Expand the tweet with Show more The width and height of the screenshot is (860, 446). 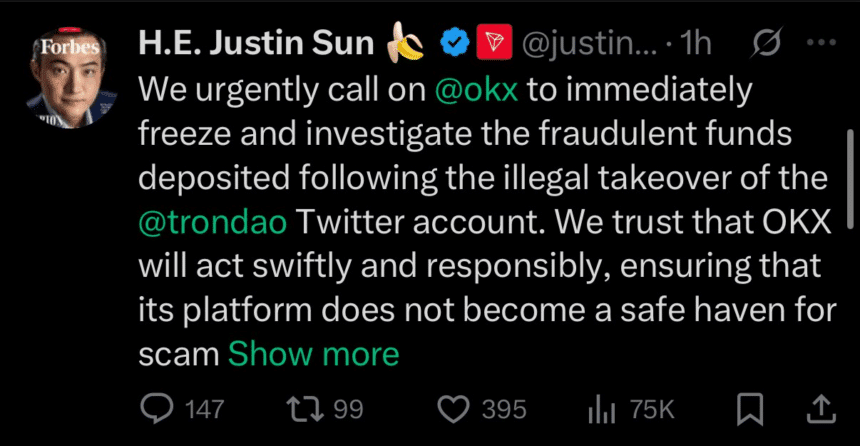[313, 353]
